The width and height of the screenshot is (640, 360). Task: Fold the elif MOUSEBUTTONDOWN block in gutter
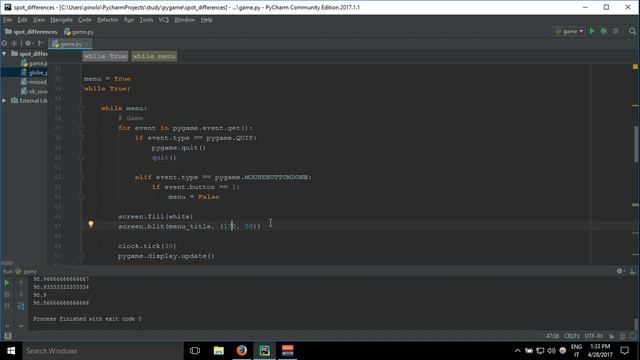point(81,177)
